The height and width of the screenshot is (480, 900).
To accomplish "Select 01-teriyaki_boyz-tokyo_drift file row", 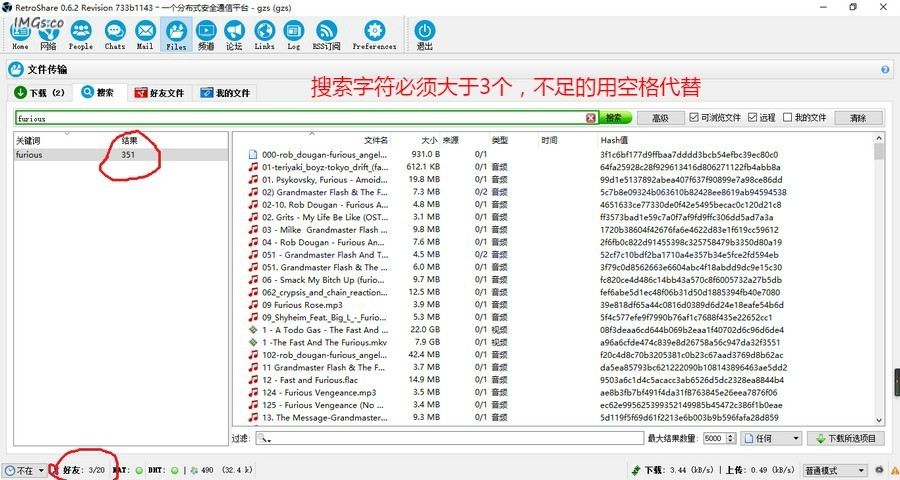I will 553,167.
